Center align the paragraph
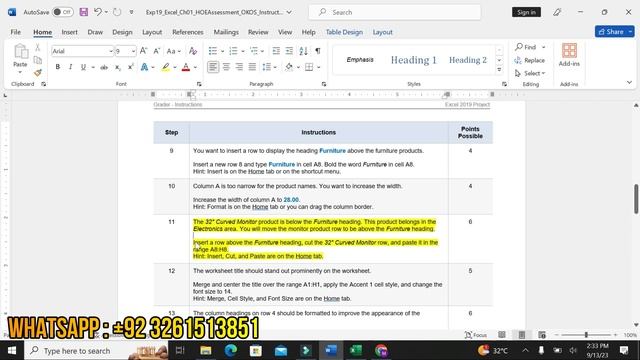 [226, 67]
